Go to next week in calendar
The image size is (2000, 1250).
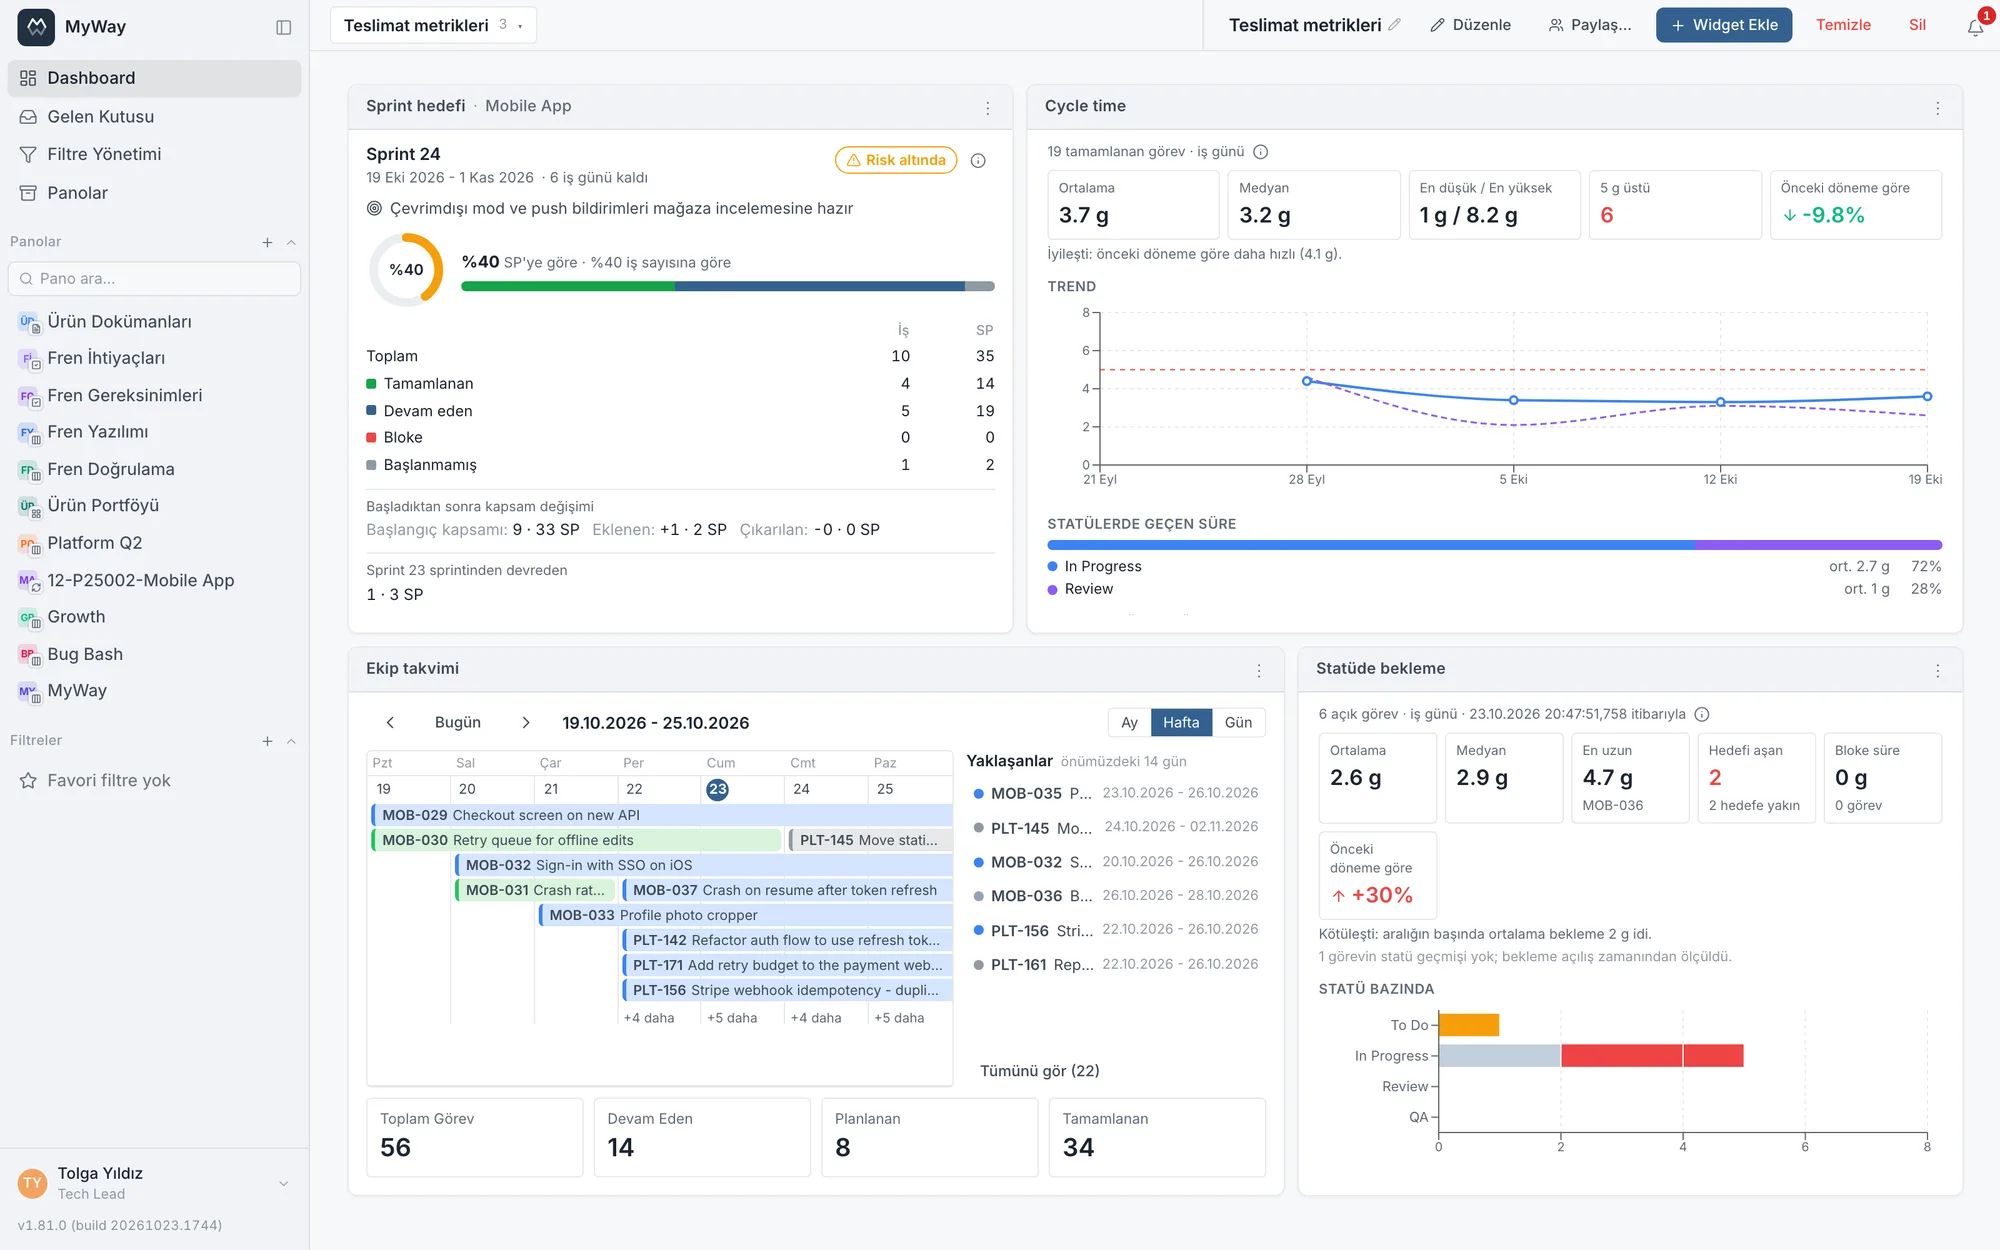click(x=526, y=723)
